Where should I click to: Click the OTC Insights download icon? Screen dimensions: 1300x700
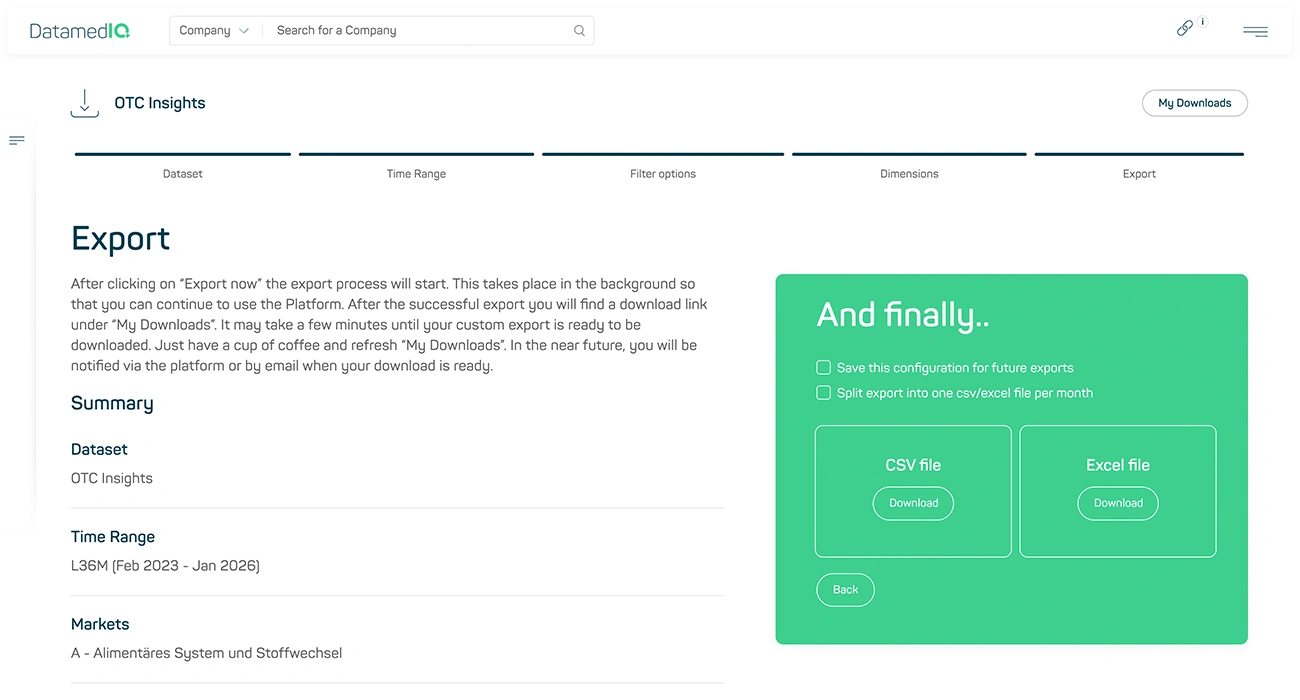point(84,102)
